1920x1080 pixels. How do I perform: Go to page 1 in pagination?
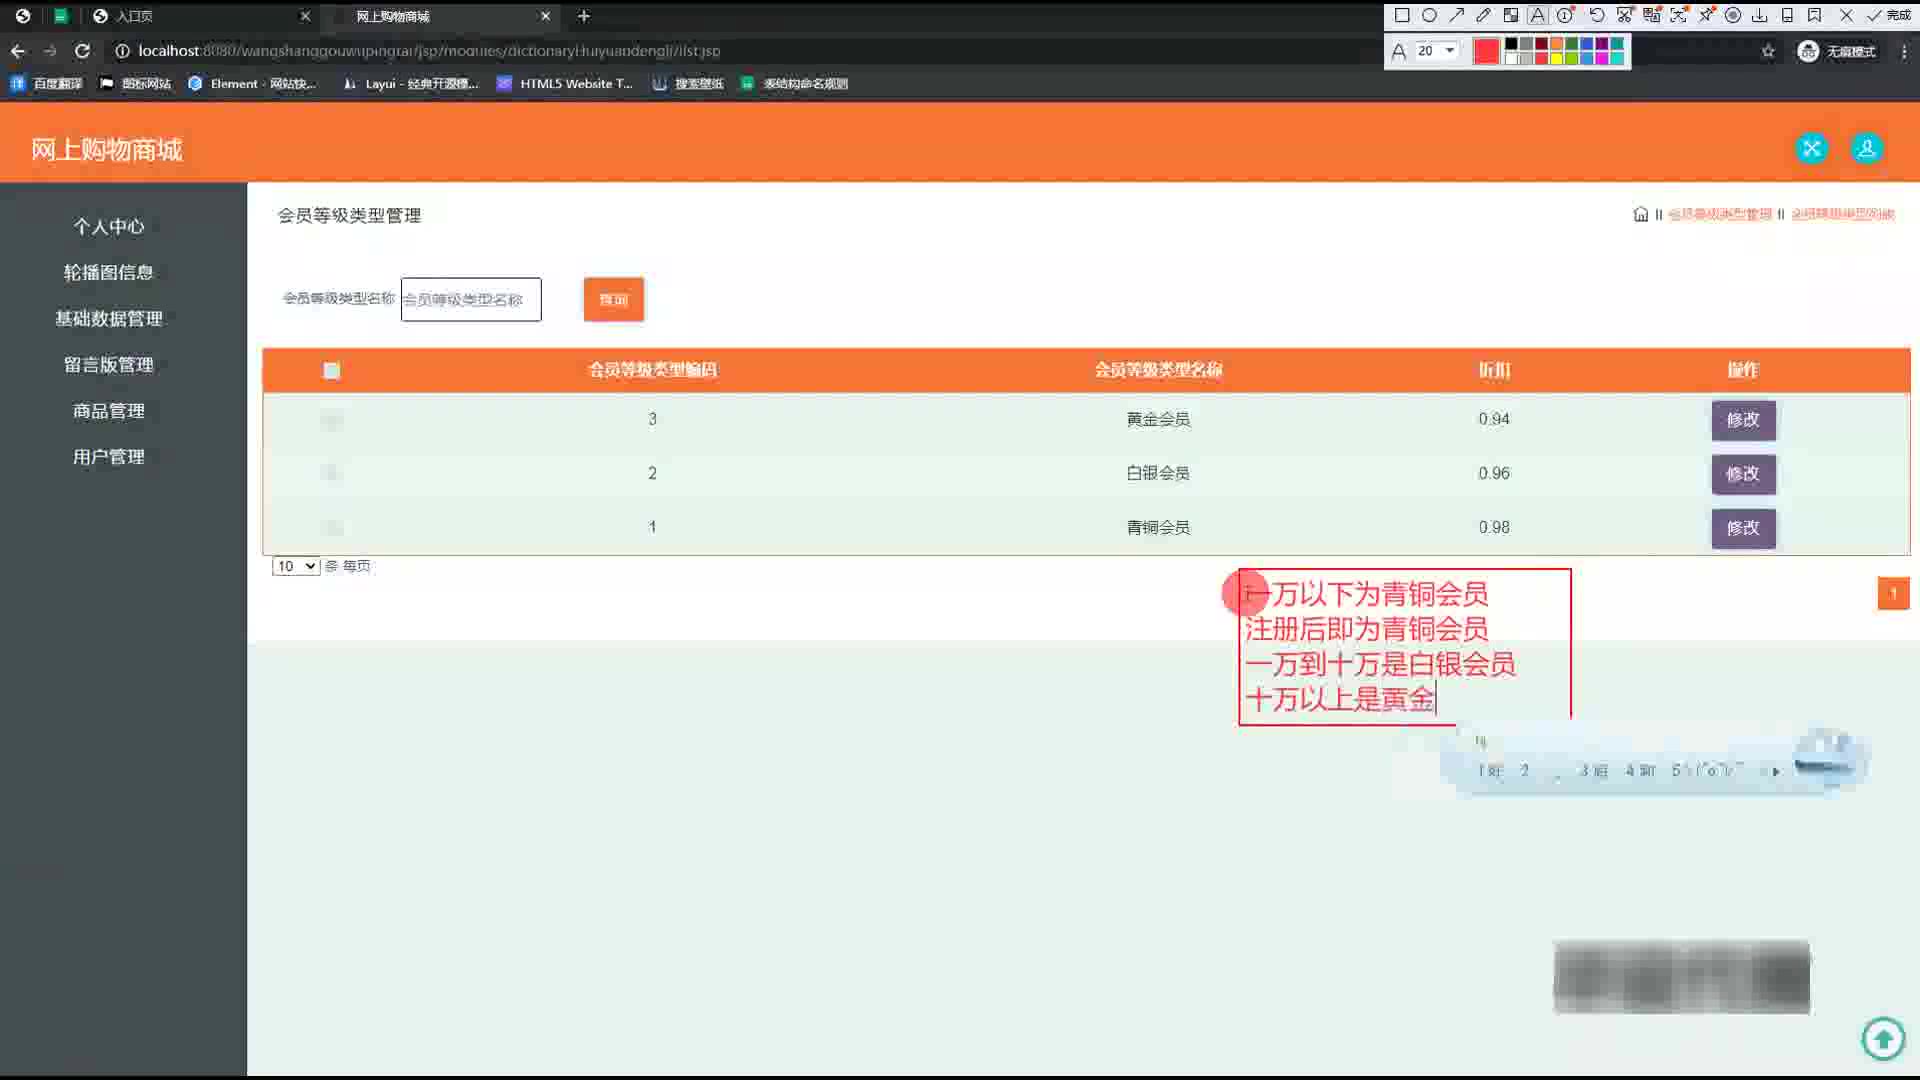click(1893, 593)
